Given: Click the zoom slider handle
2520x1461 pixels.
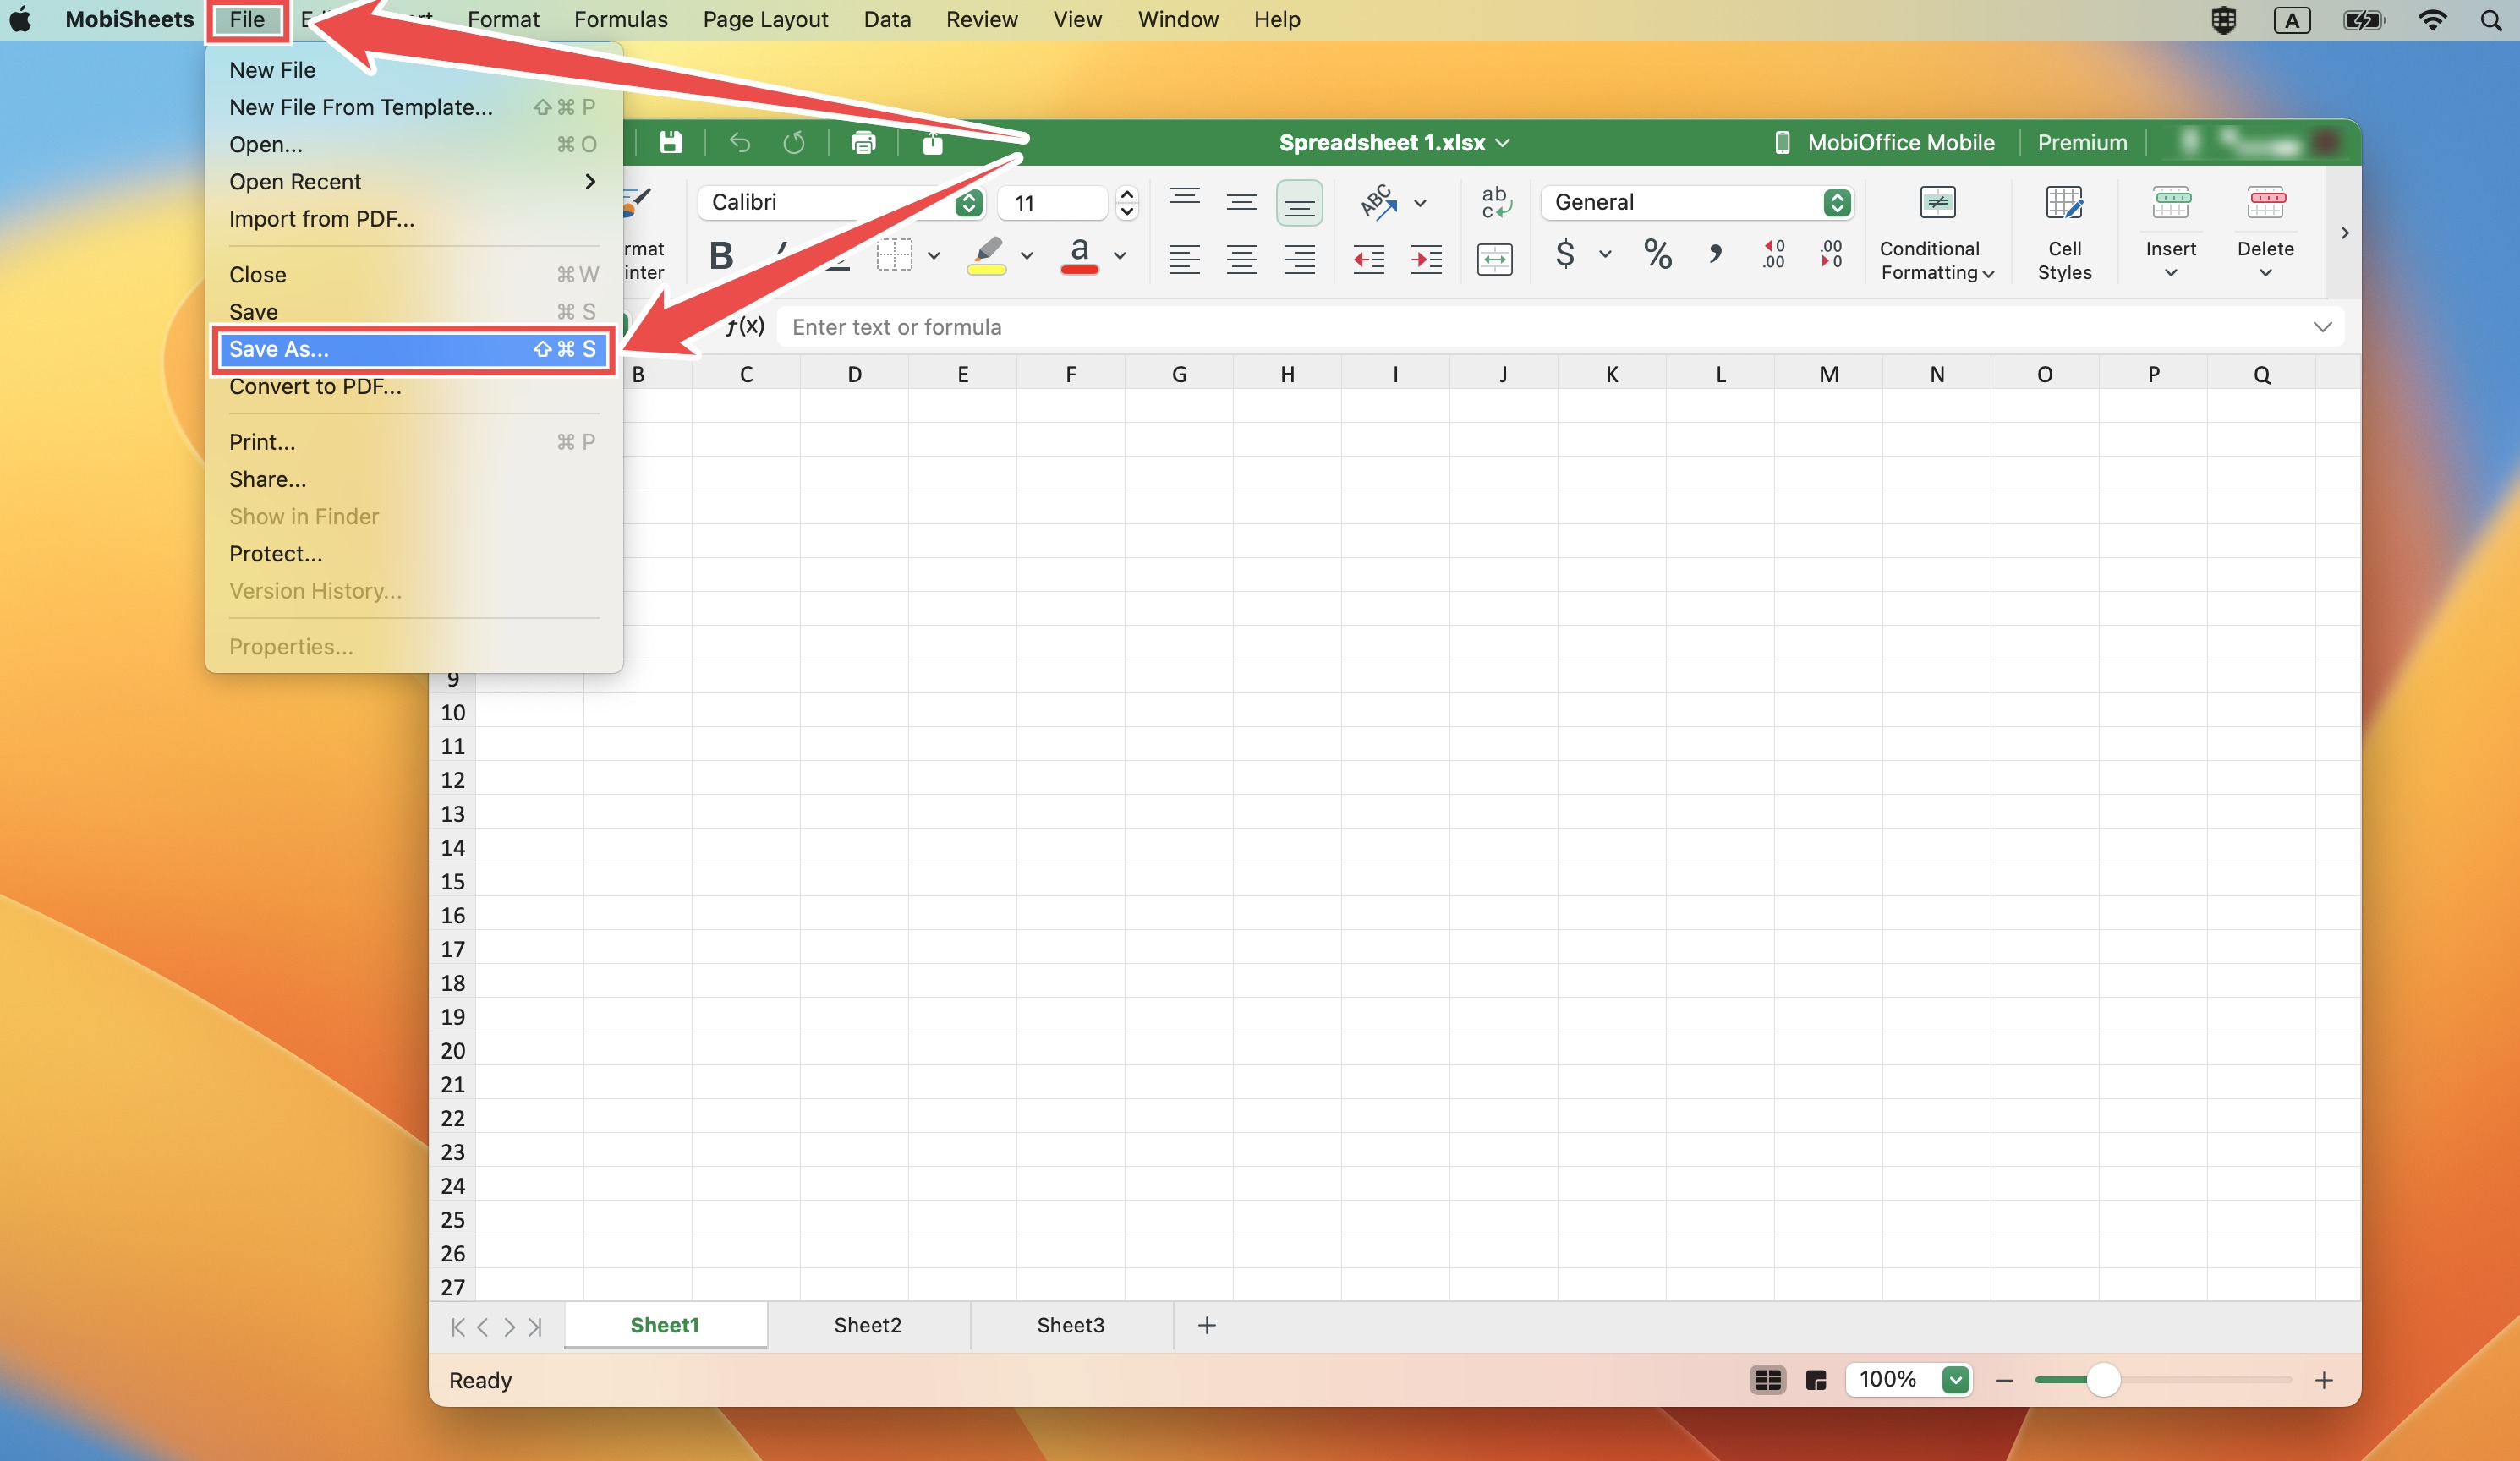Looking at the screenshot, I should point(2103,1380).
